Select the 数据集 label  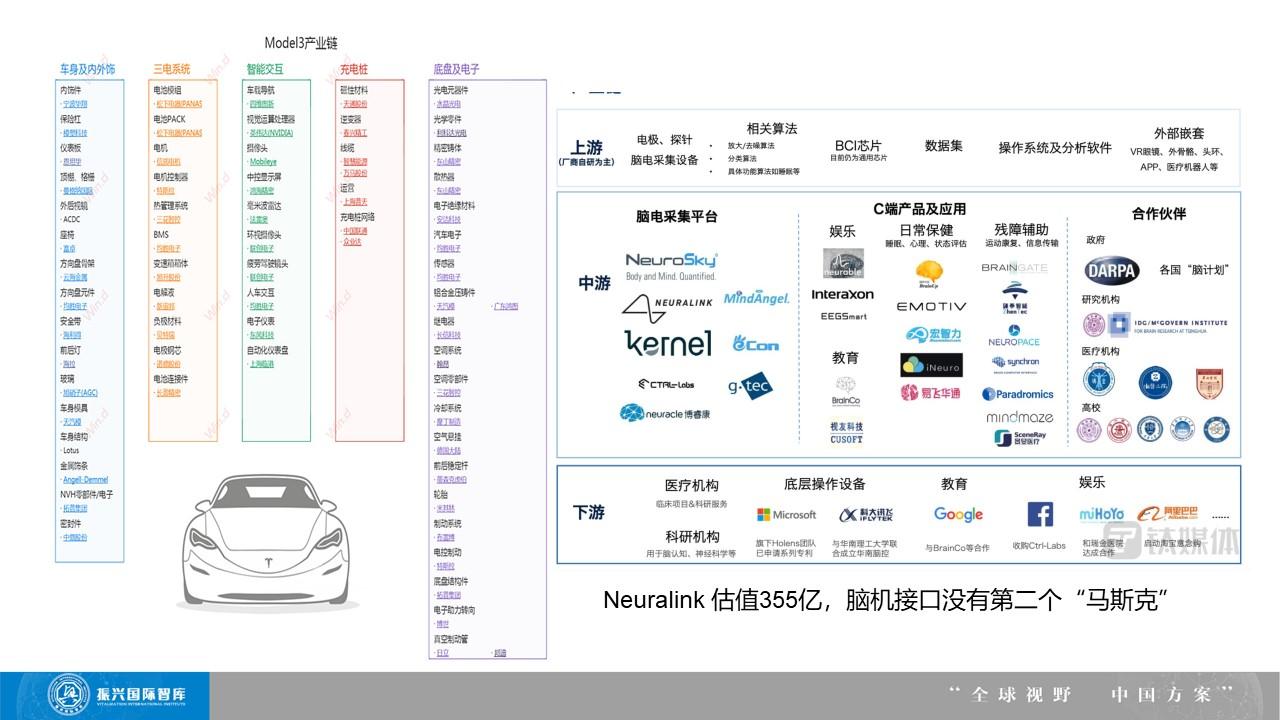[x=943, y=146]
